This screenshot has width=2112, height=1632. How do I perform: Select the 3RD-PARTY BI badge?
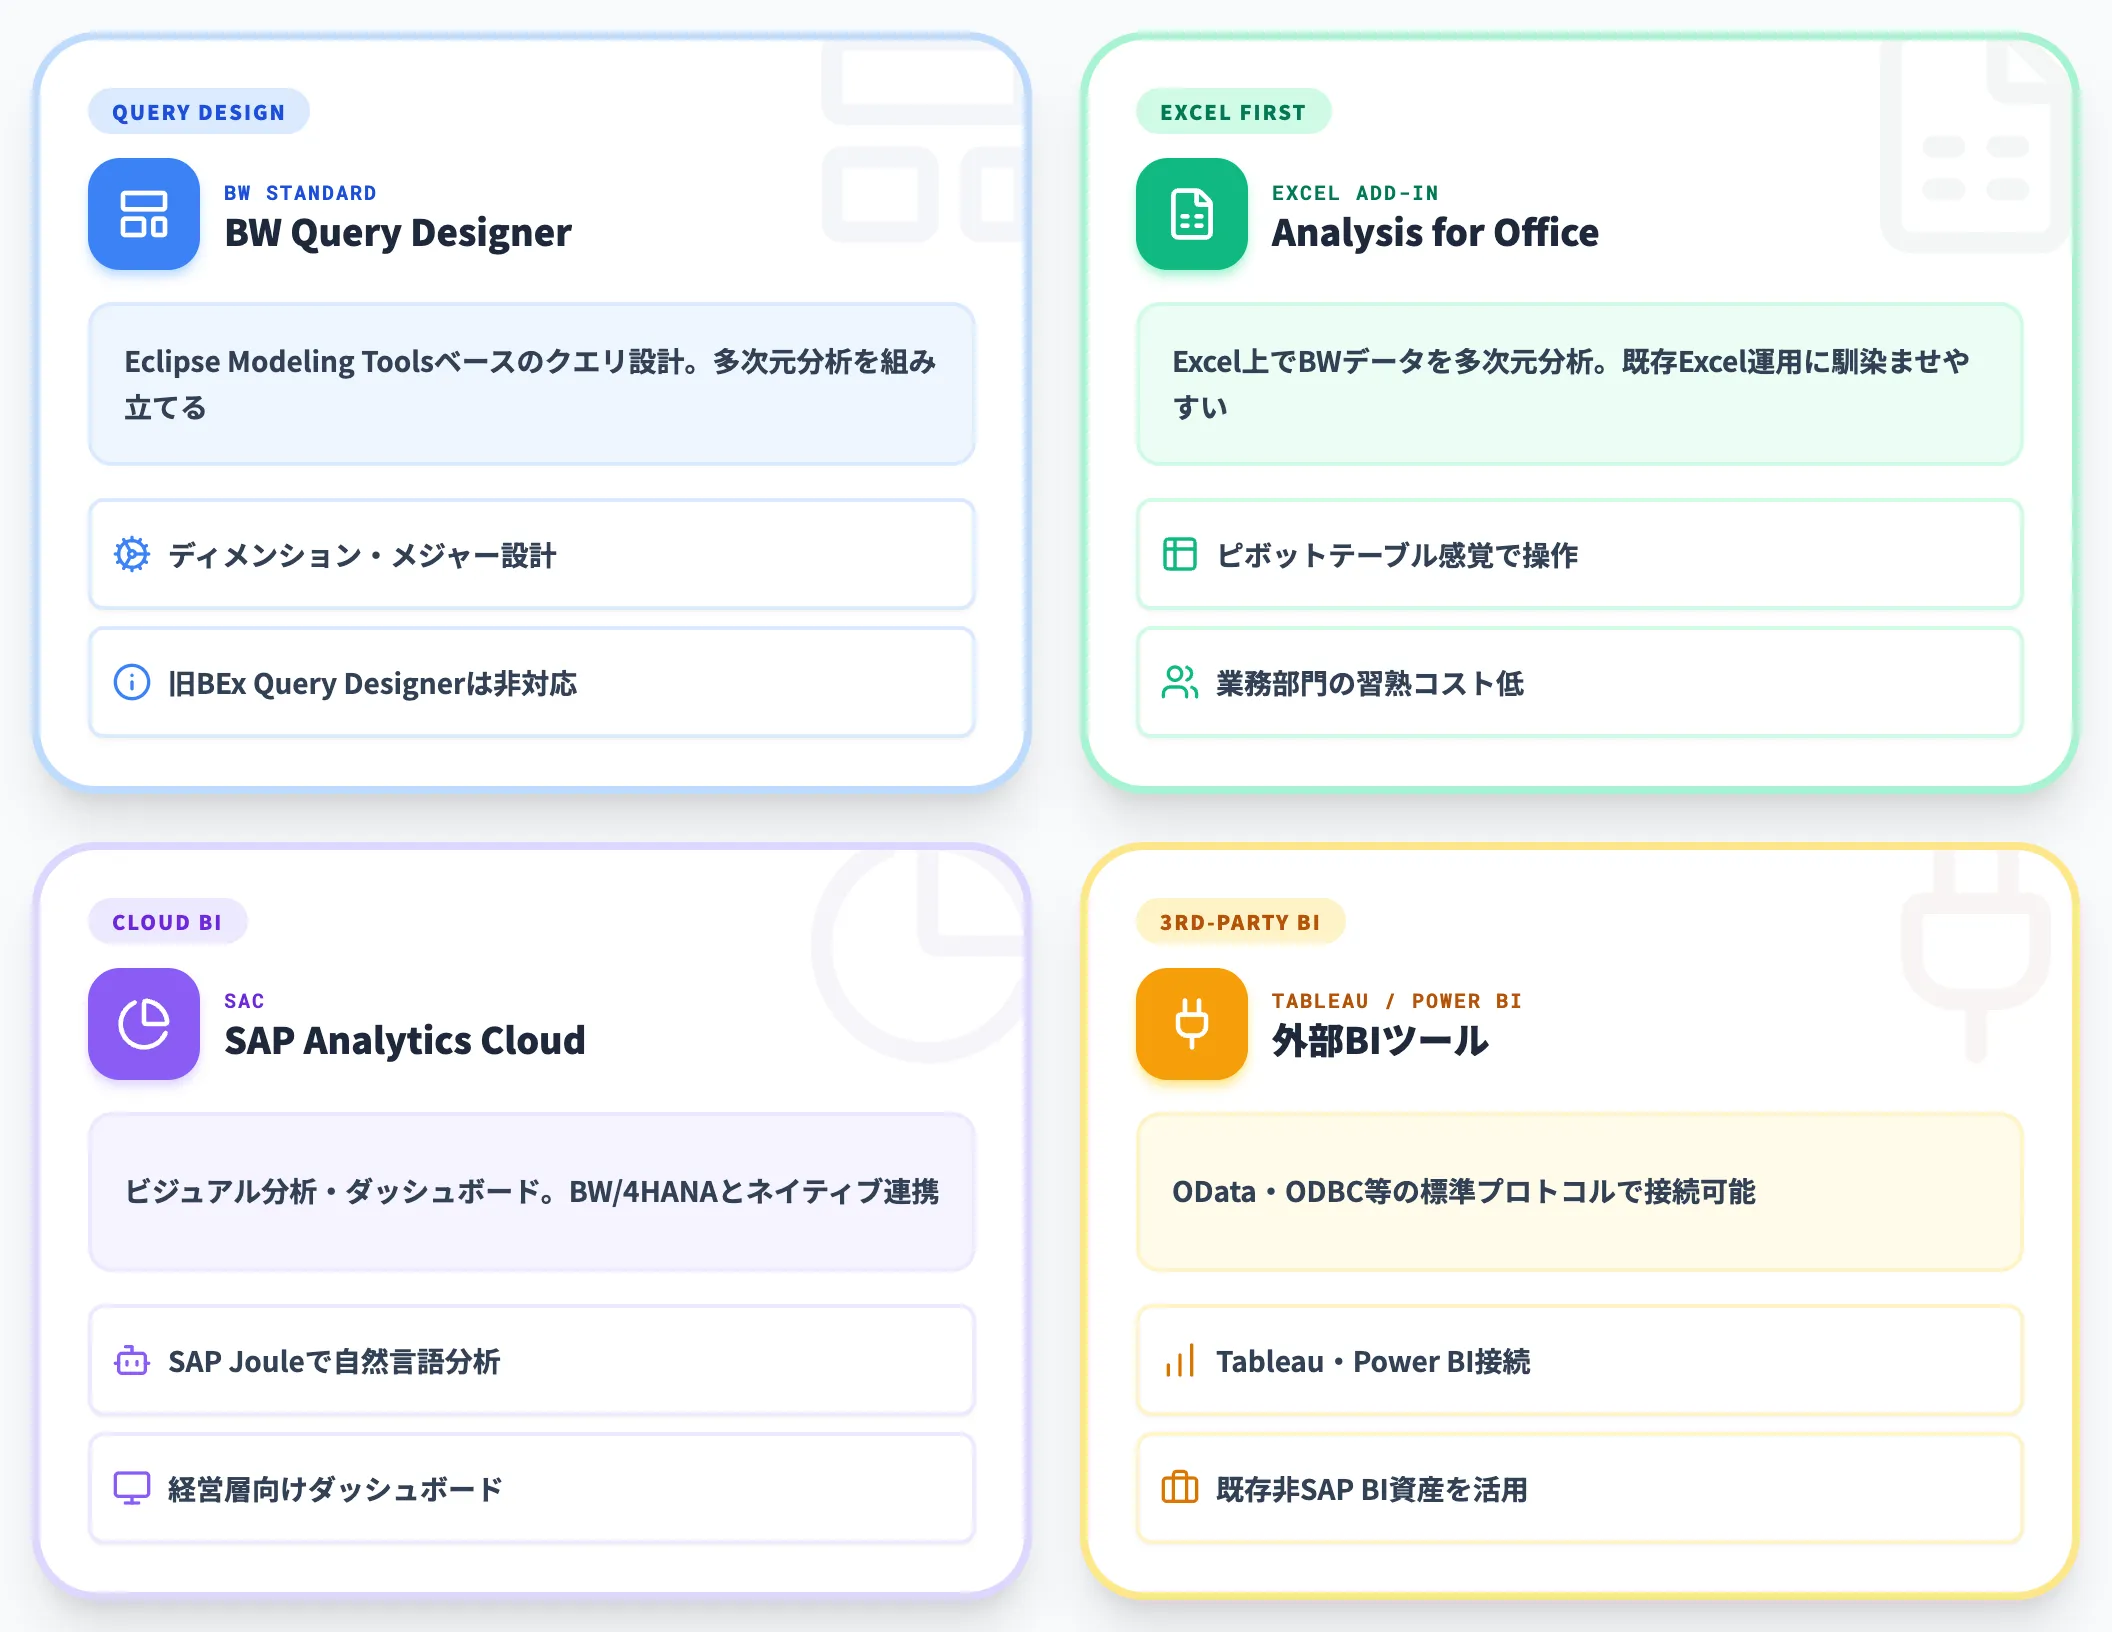[x=1240, y=922]
